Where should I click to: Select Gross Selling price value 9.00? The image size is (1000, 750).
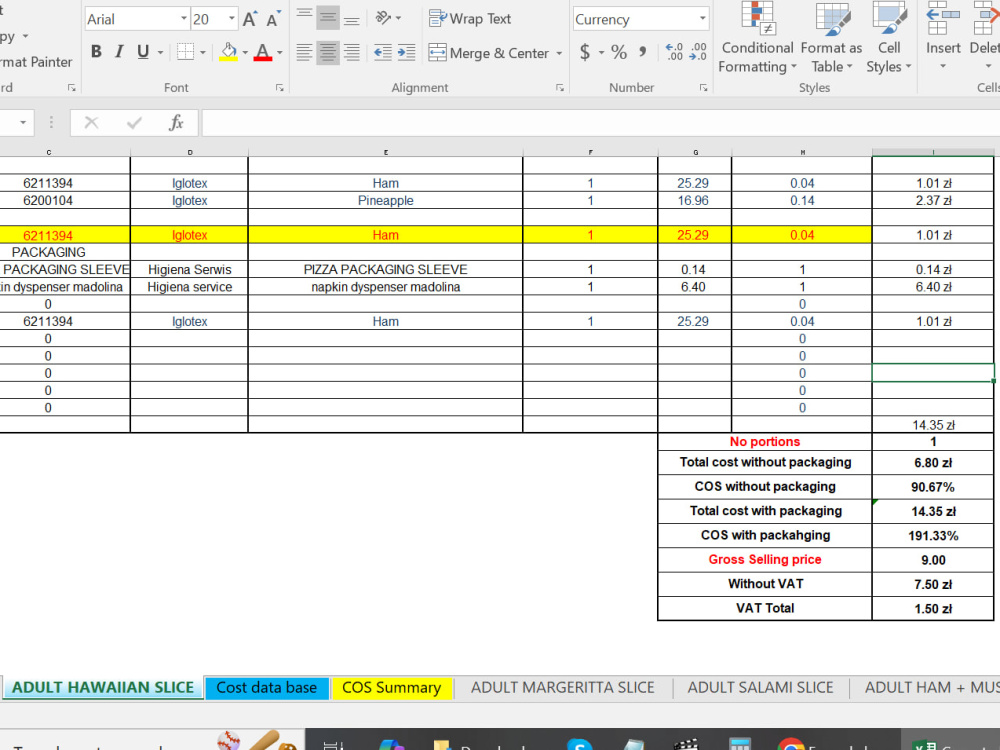coord(932,560)
